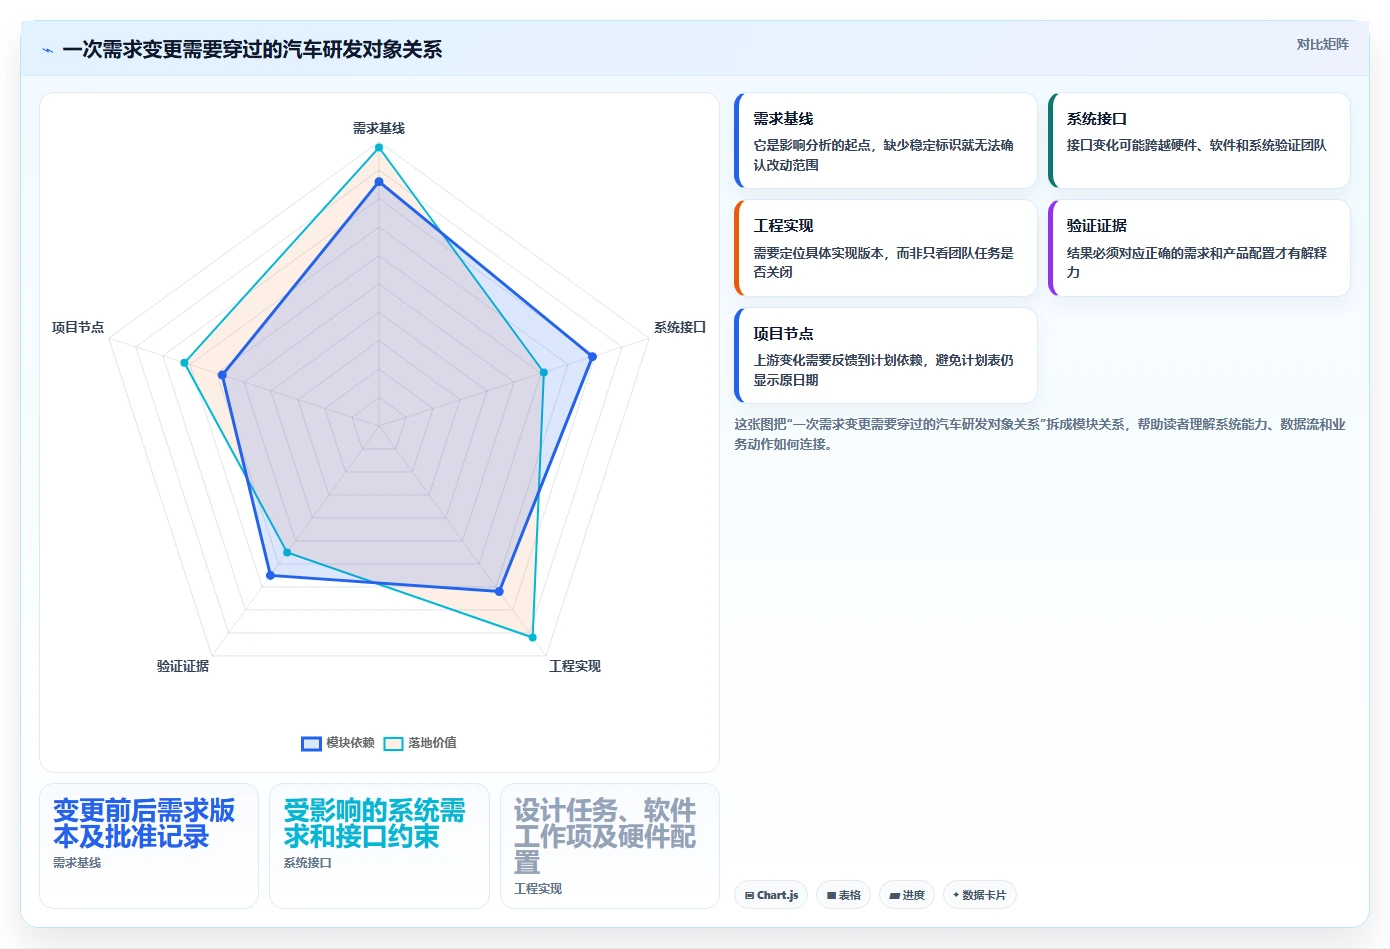Click the teal data point on 工程实现 axis
The width and height of the screenshot is (1390, 949).
tap(532, 637)
